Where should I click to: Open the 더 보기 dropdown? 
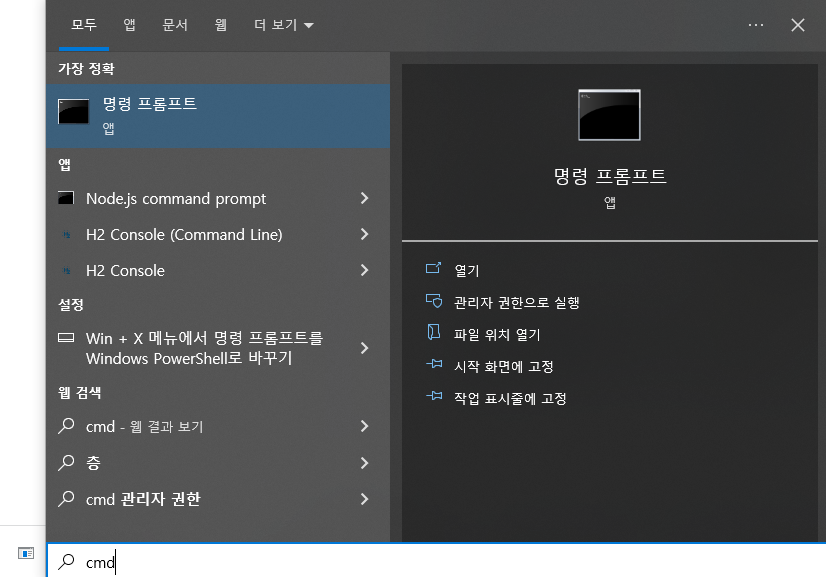(x=283, y=25)
